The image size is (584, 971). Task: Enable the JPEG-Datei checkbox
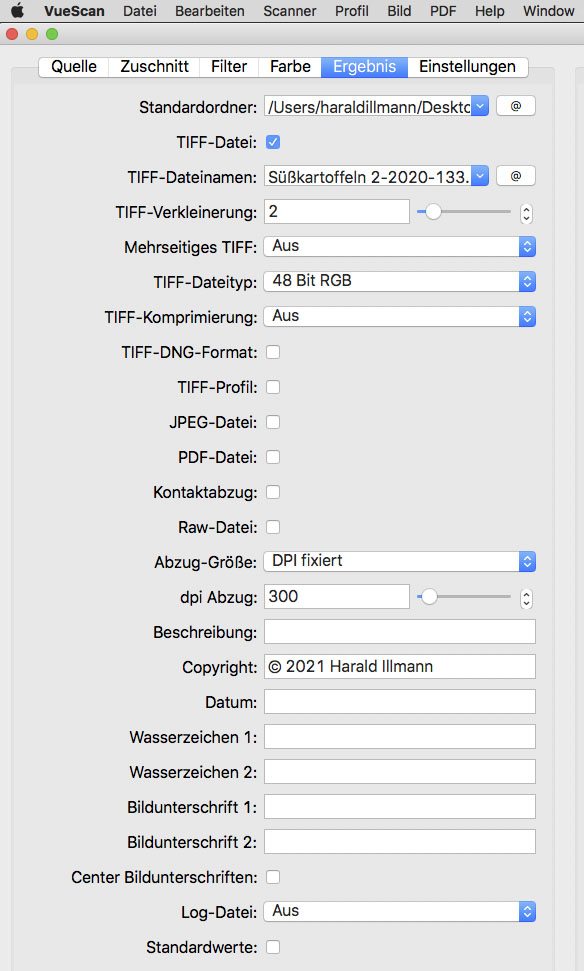tap(273, 422)
